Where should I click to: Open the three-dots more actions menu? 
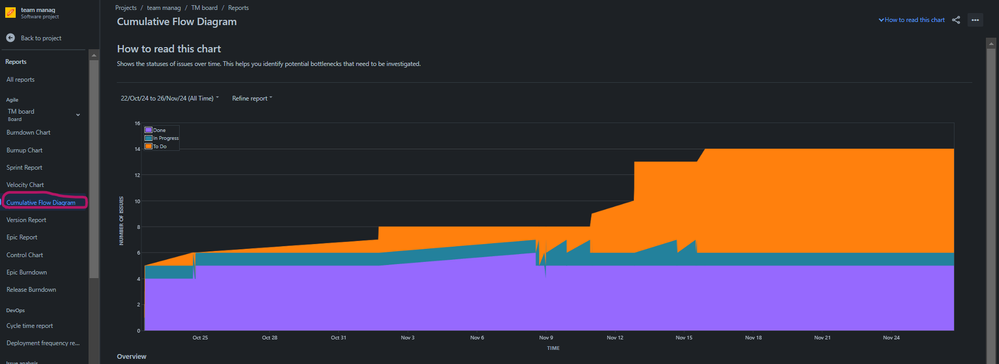975,20
